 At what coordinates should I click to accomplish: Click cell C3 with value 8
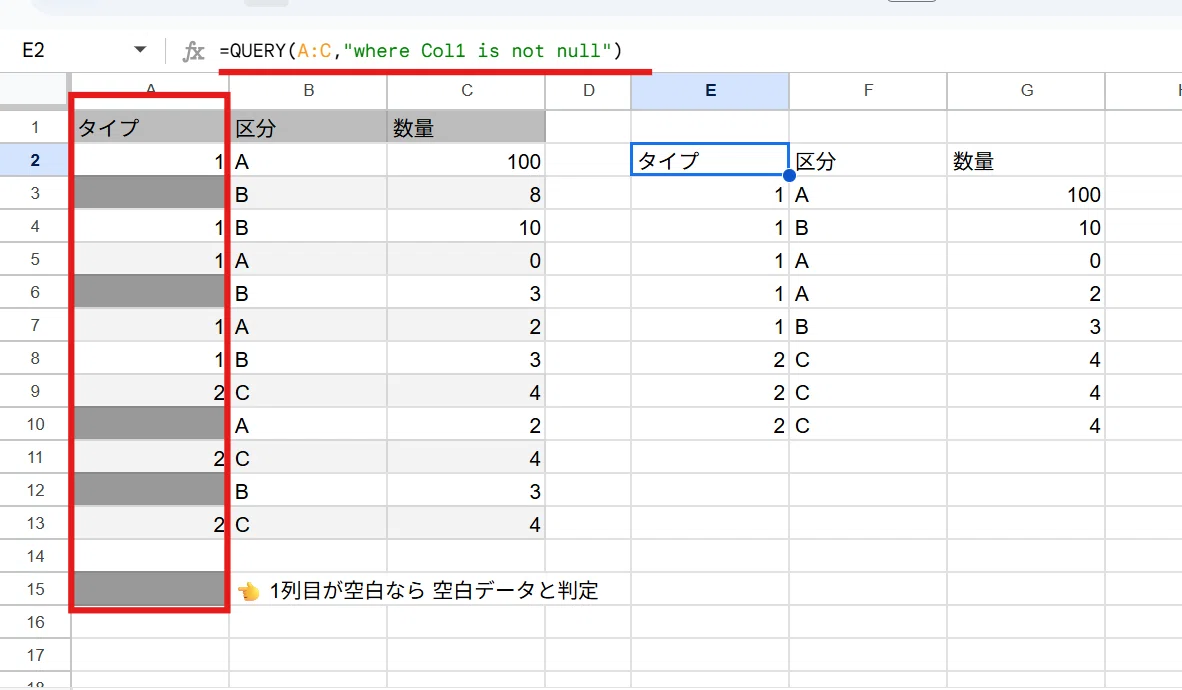click(x=467, y=194)
